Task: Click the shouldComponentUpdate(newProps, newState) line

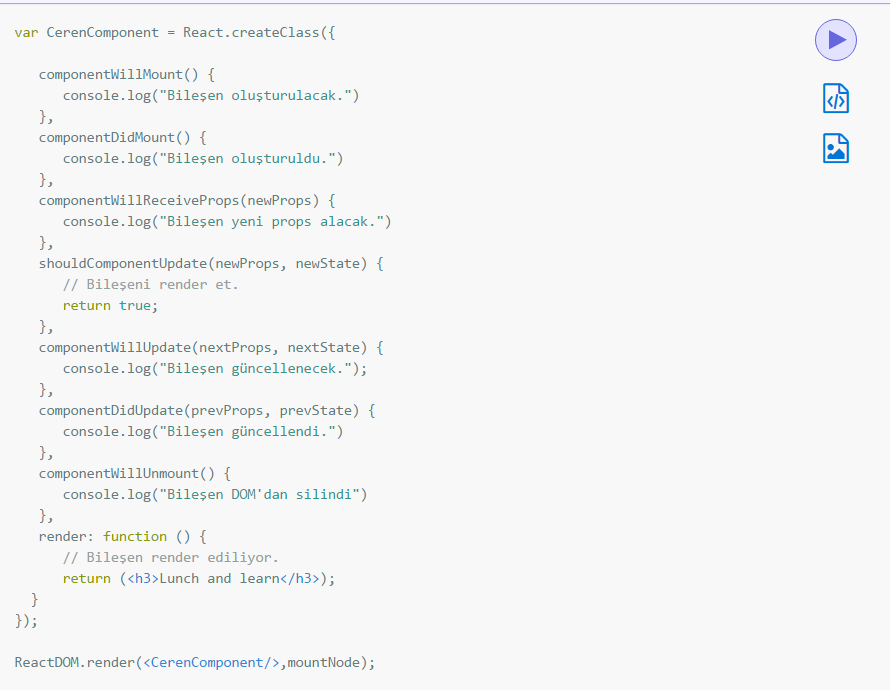Action: click(211, 264)
